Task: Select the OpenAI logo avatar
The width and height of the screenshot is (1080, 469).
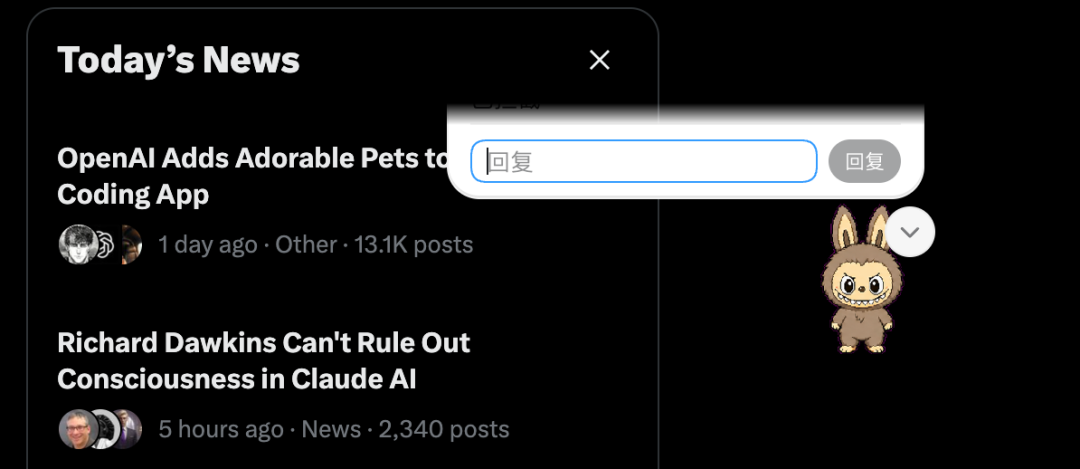Action: [105, 244]
